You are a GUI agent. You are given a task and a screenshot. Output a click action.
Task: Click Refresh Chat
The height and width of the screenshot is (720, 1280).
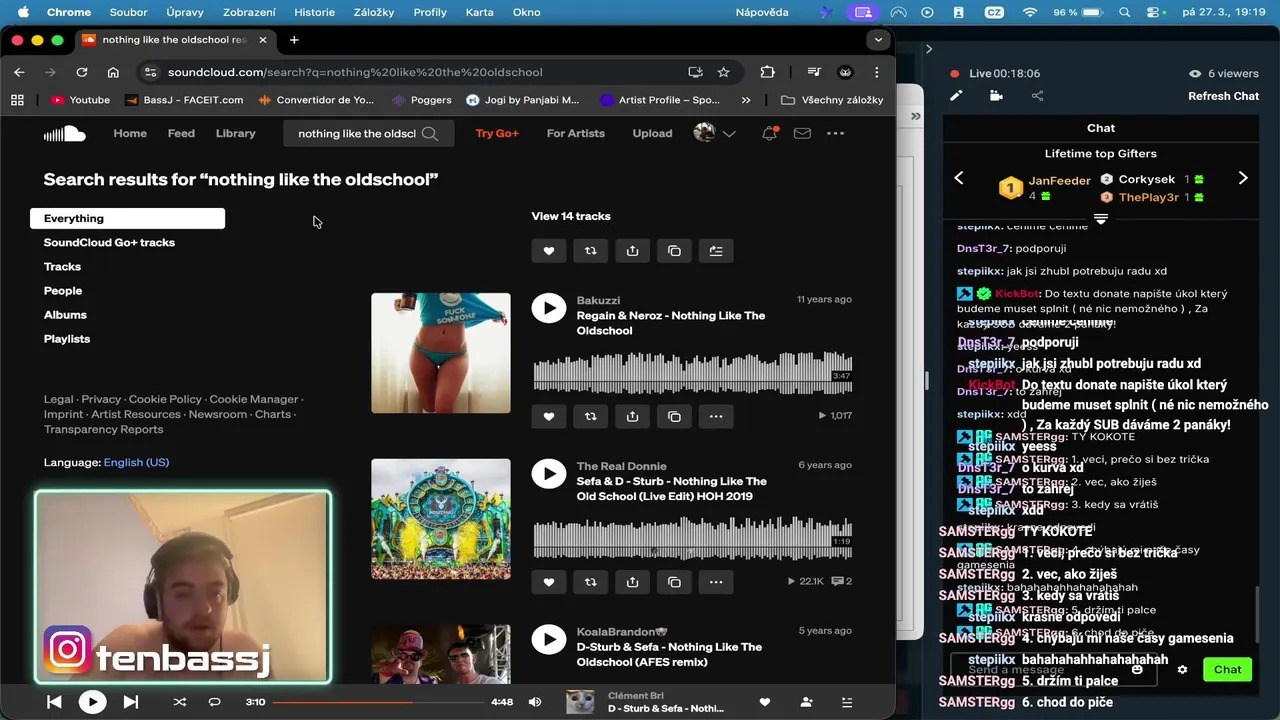coord(1223,96)
